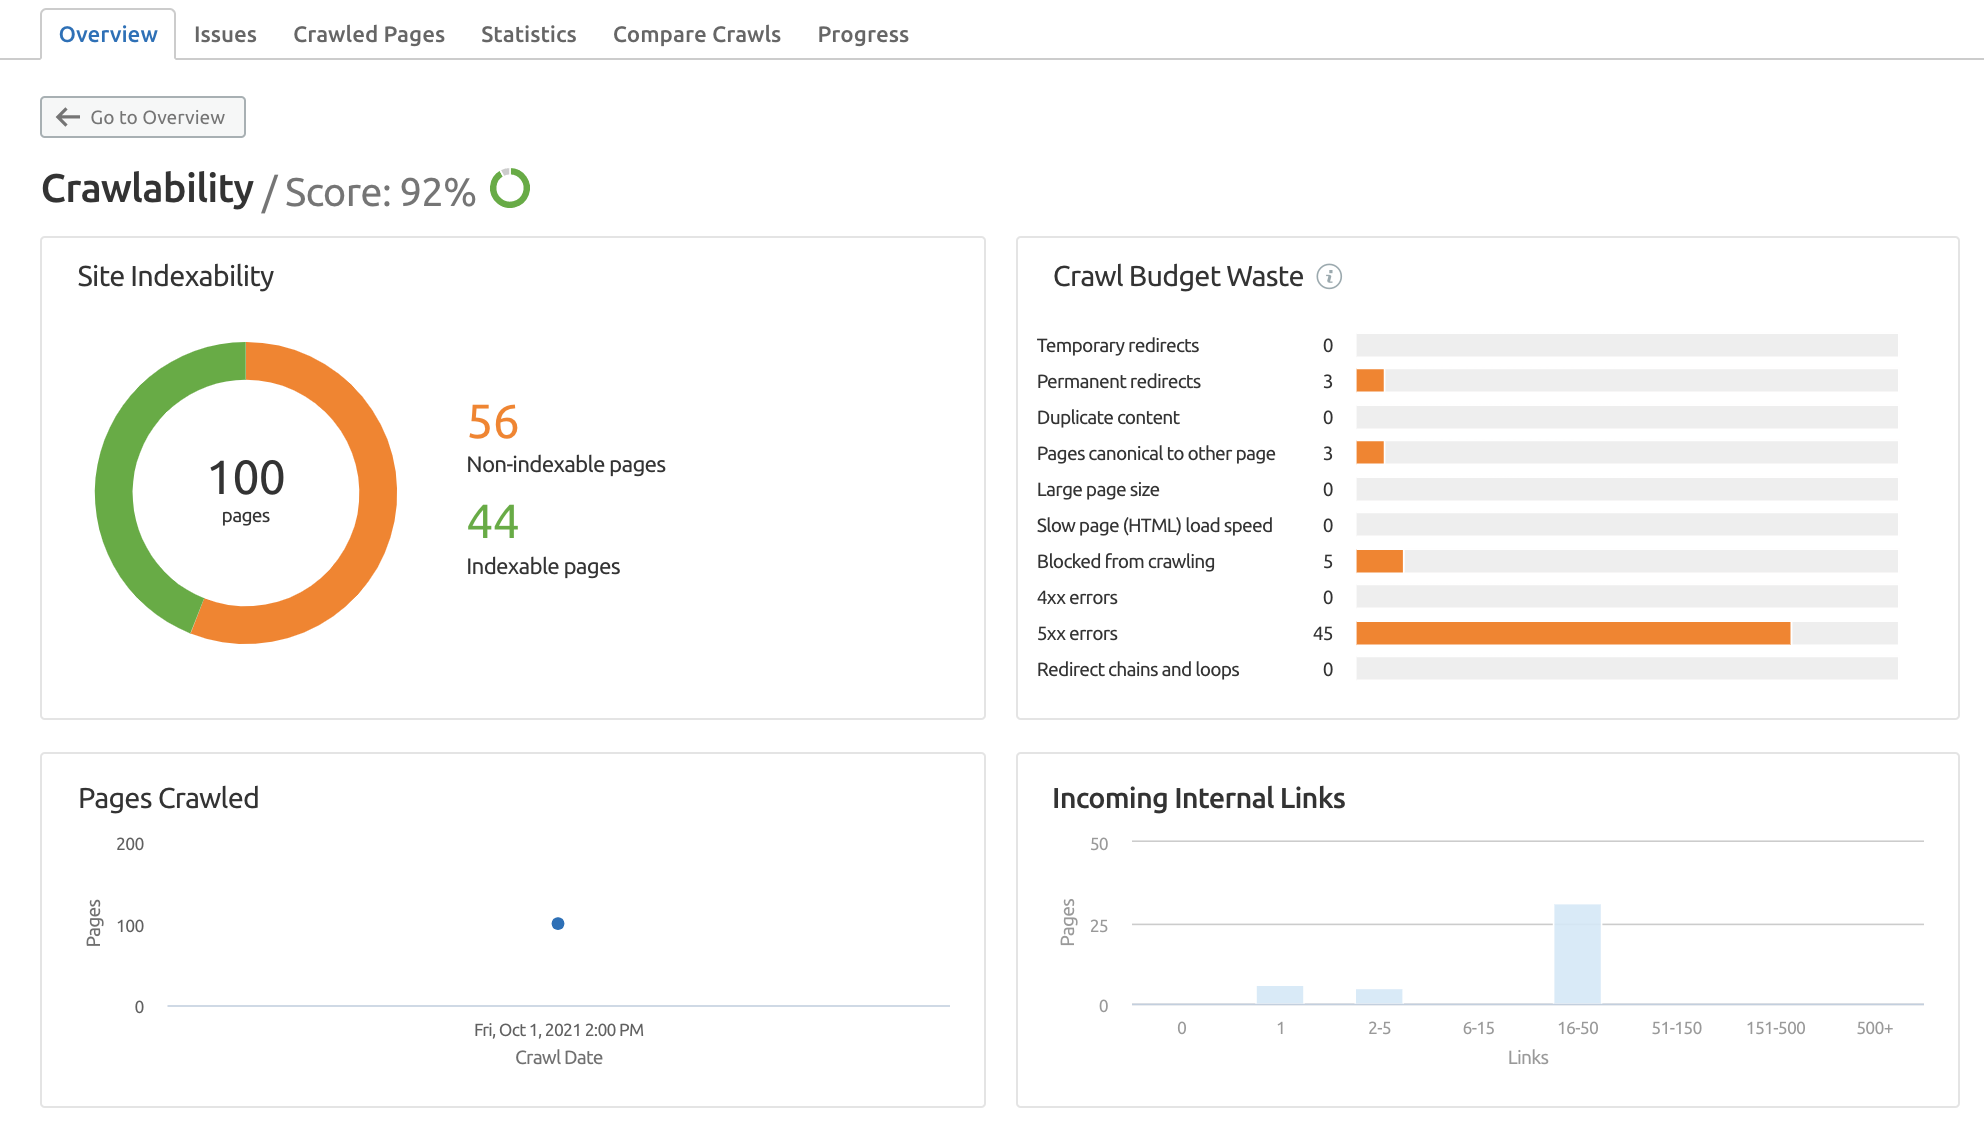Click the Go to Overview button
The image size is (1984, 1126).
pyautogui.click(x=142, y=116)
